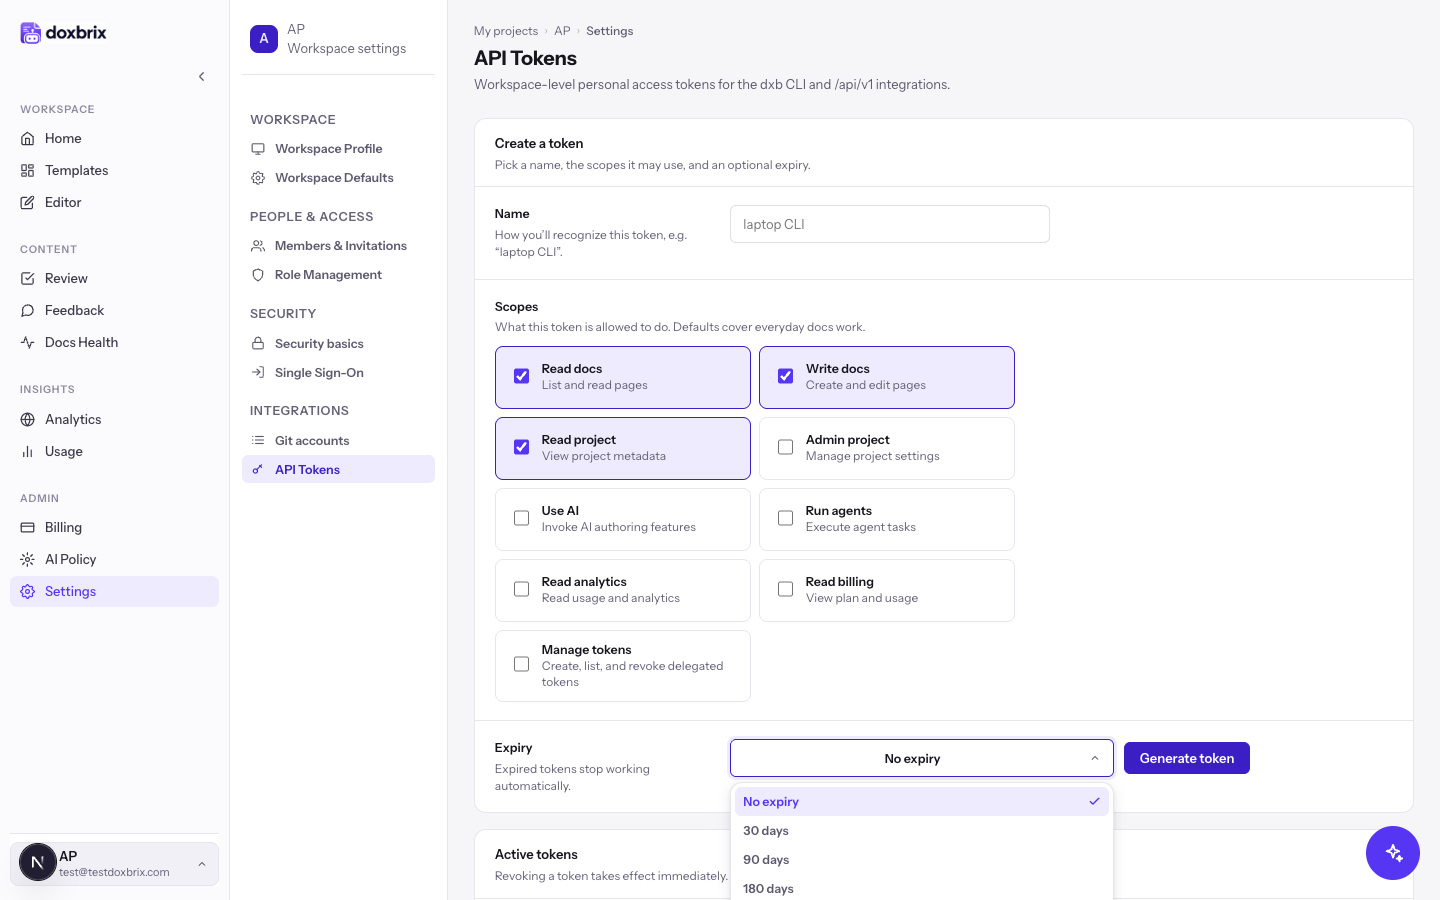Open Git accounts integration
Viewport: 1440px width, 900px height.
coord(338,440)
